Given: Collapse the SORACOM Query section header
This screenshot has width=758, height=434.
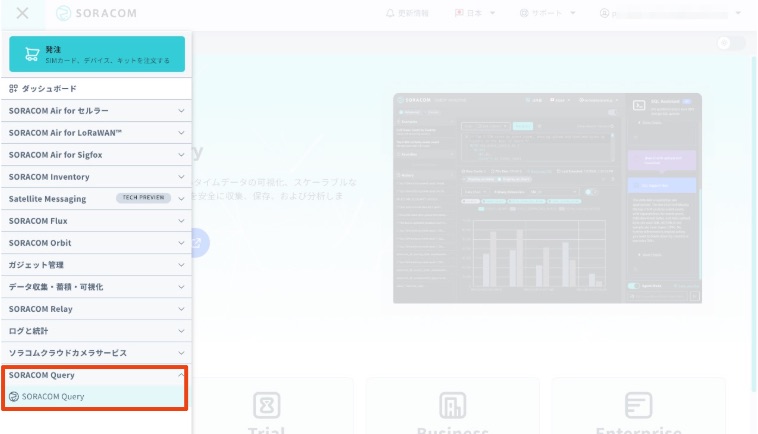Looking at the screenshot, I should (x=95, y=375).
